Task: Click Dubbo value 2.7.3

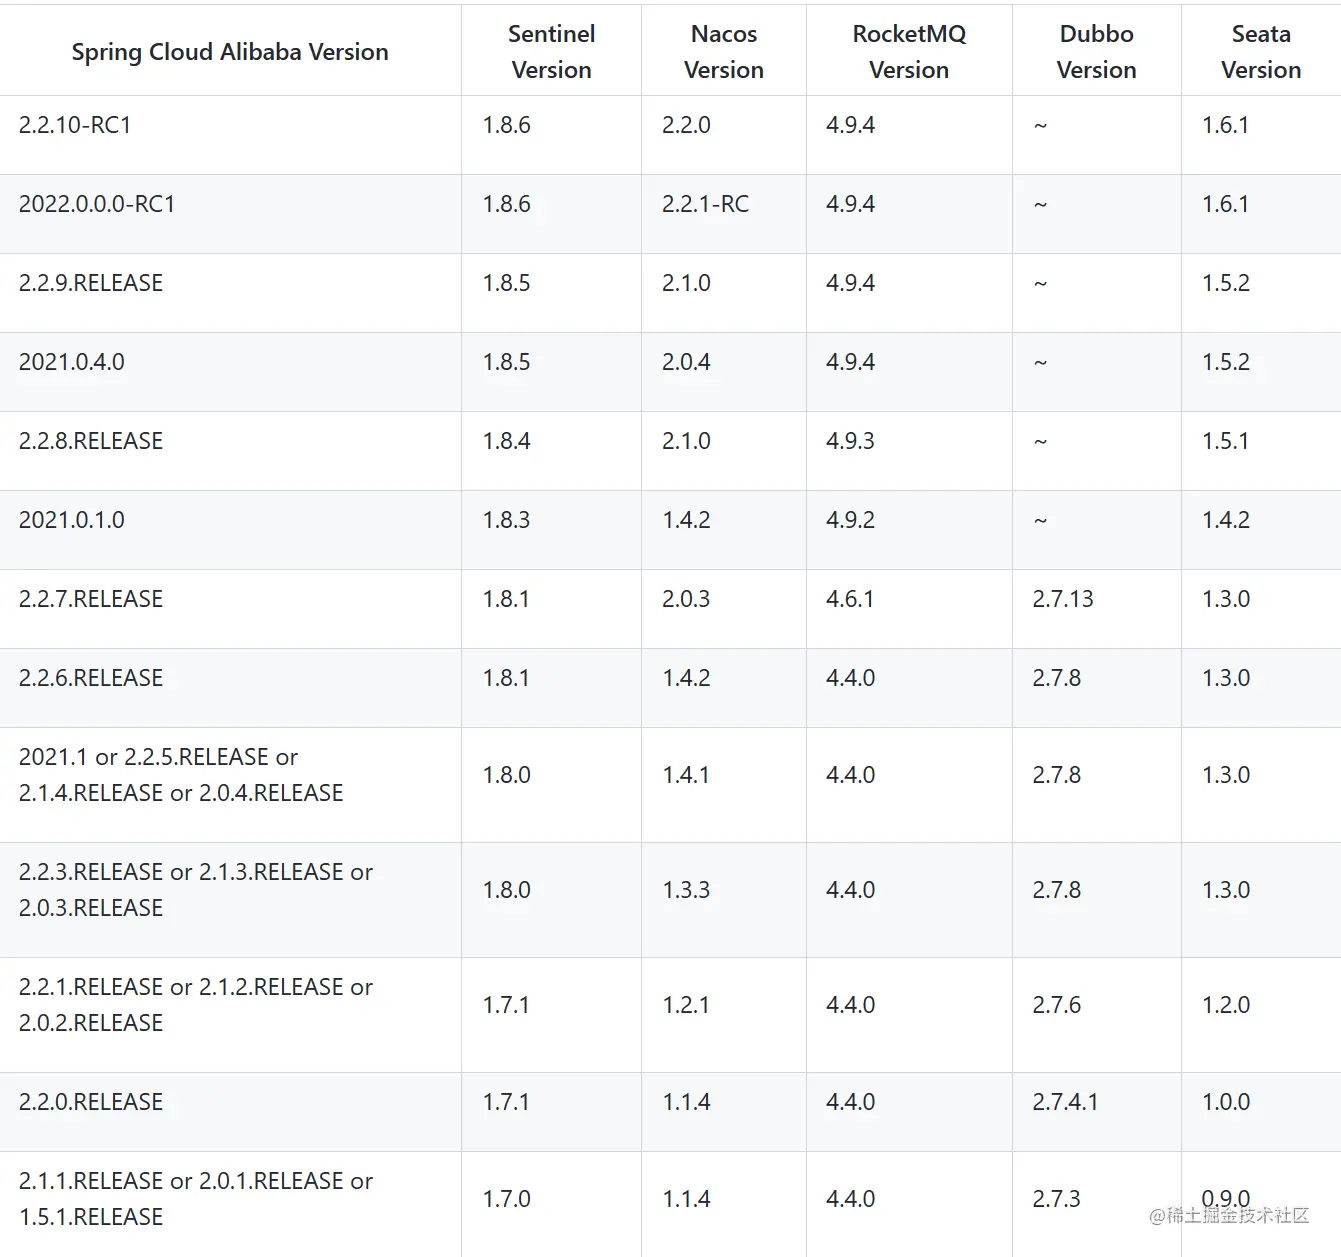Action: [1057, 1199]
